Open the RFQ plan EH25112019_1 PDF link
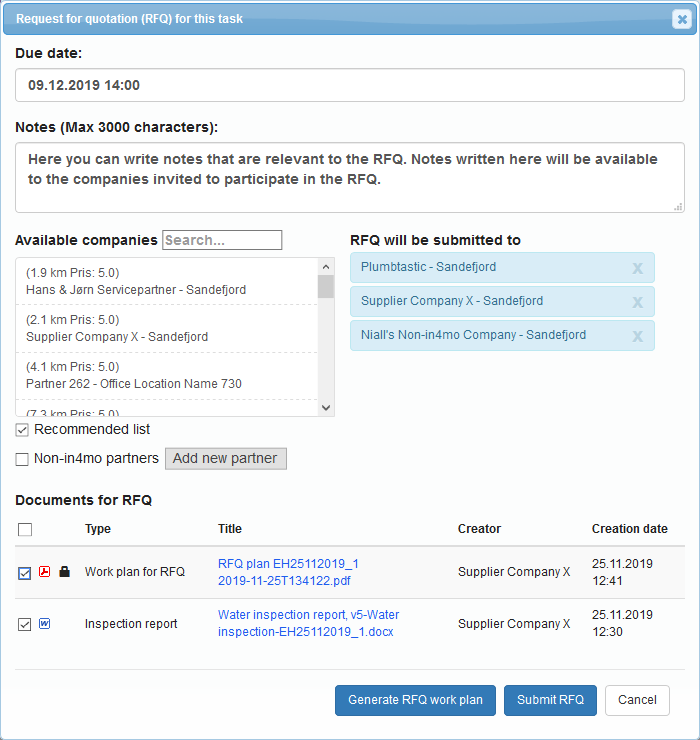This screenshot has height=740, width=700. (288, 572)
